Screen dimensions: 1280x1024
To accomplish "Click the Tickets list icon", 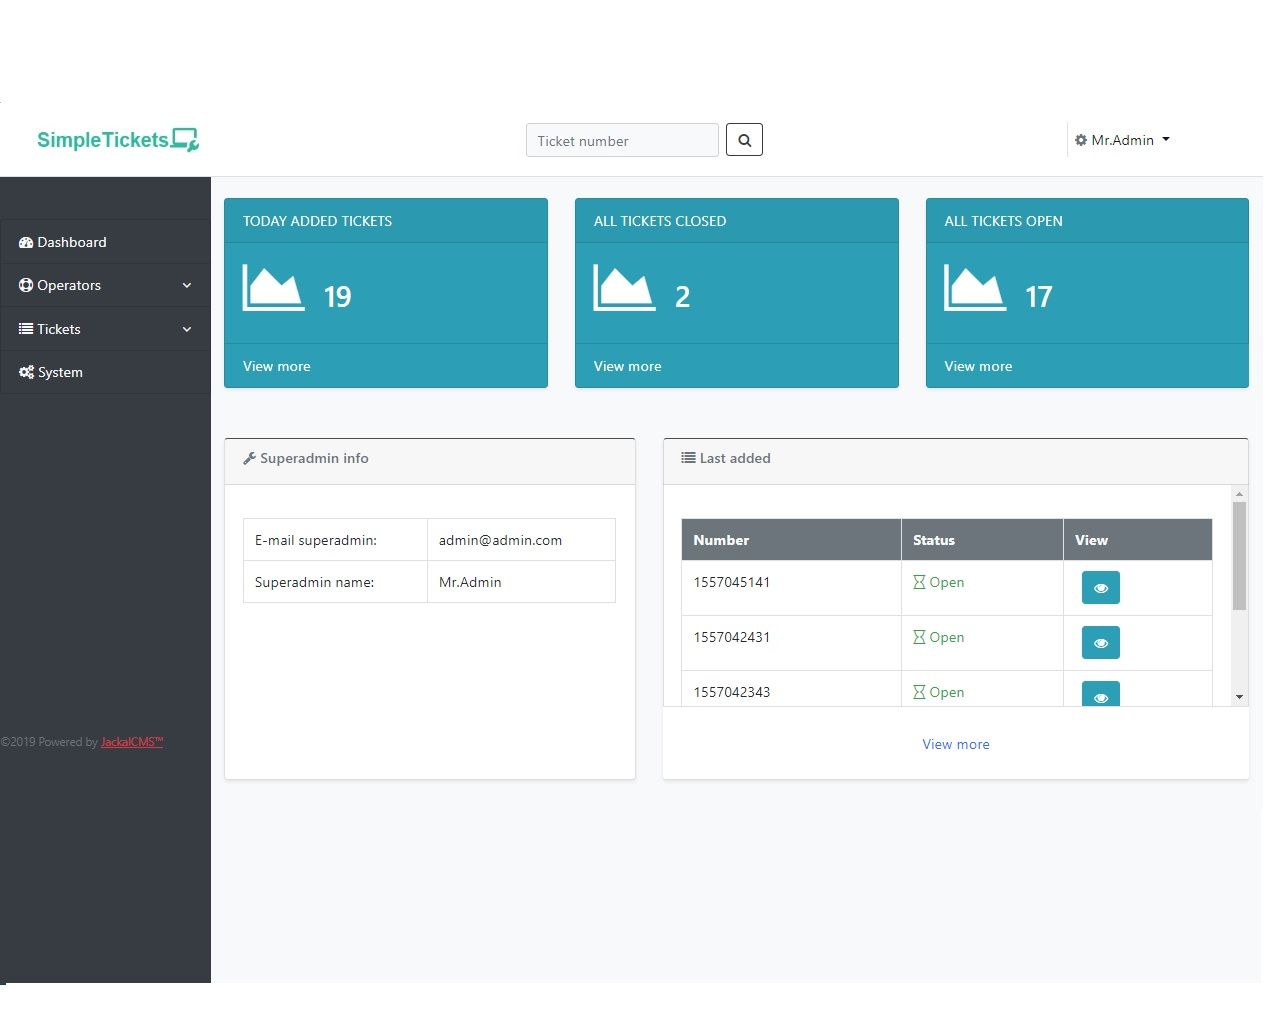I will click(26, 329).
